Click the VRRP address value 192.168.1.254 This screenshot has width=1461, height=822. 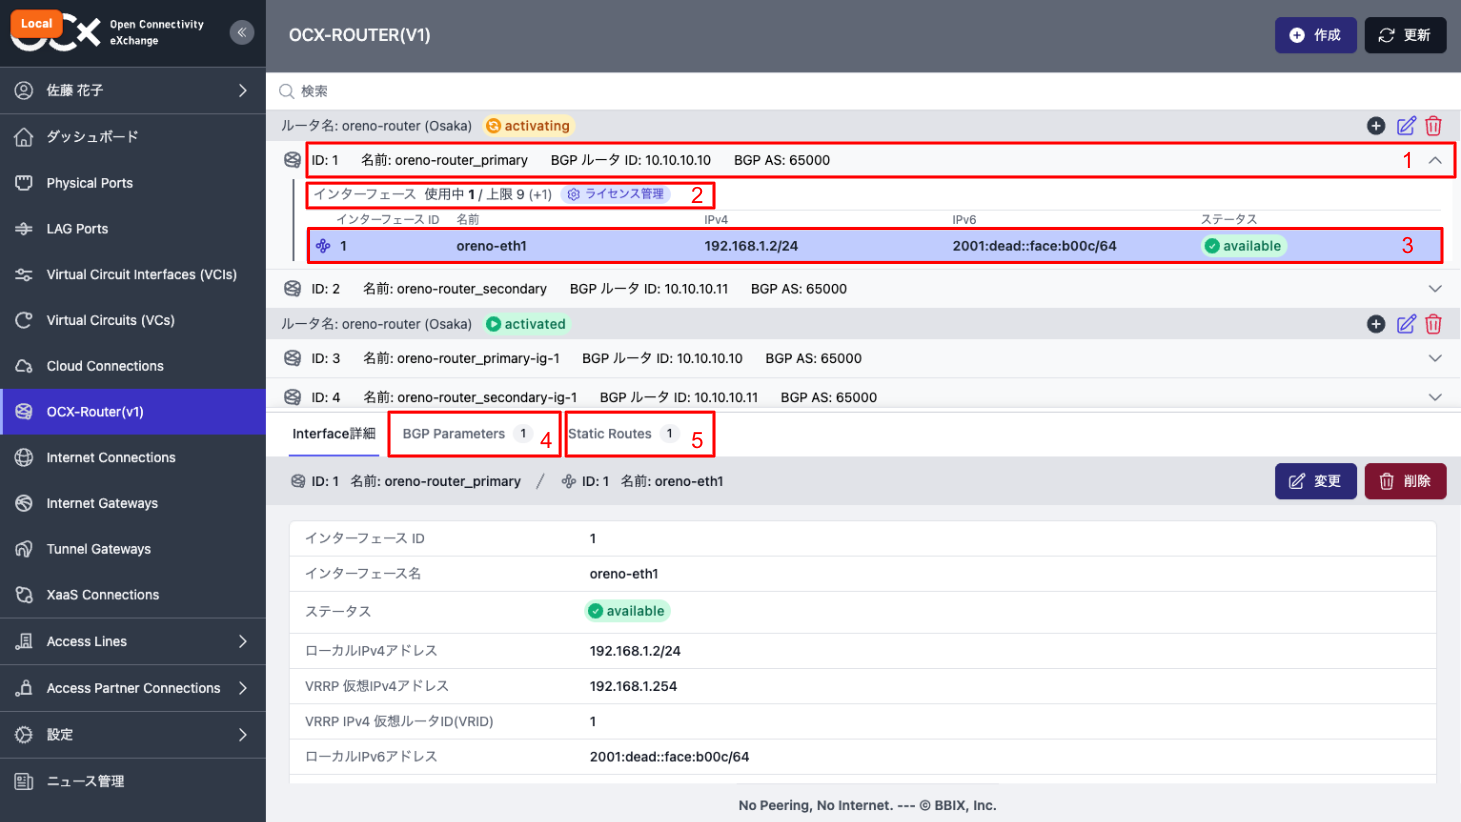tap(633, 686)
